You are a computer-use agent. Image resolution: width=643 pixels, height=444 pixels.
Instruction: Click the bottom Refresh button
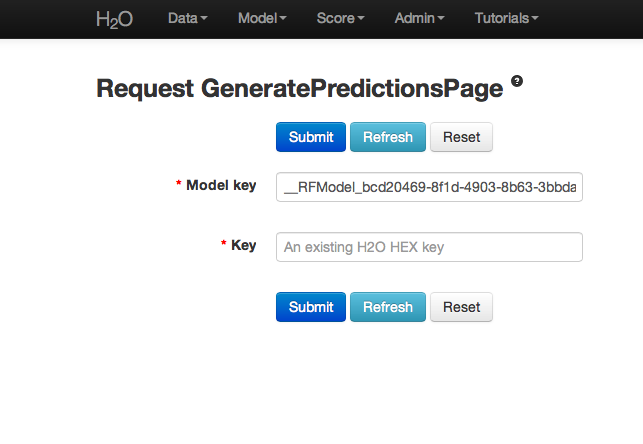click(x=388, y=307)
